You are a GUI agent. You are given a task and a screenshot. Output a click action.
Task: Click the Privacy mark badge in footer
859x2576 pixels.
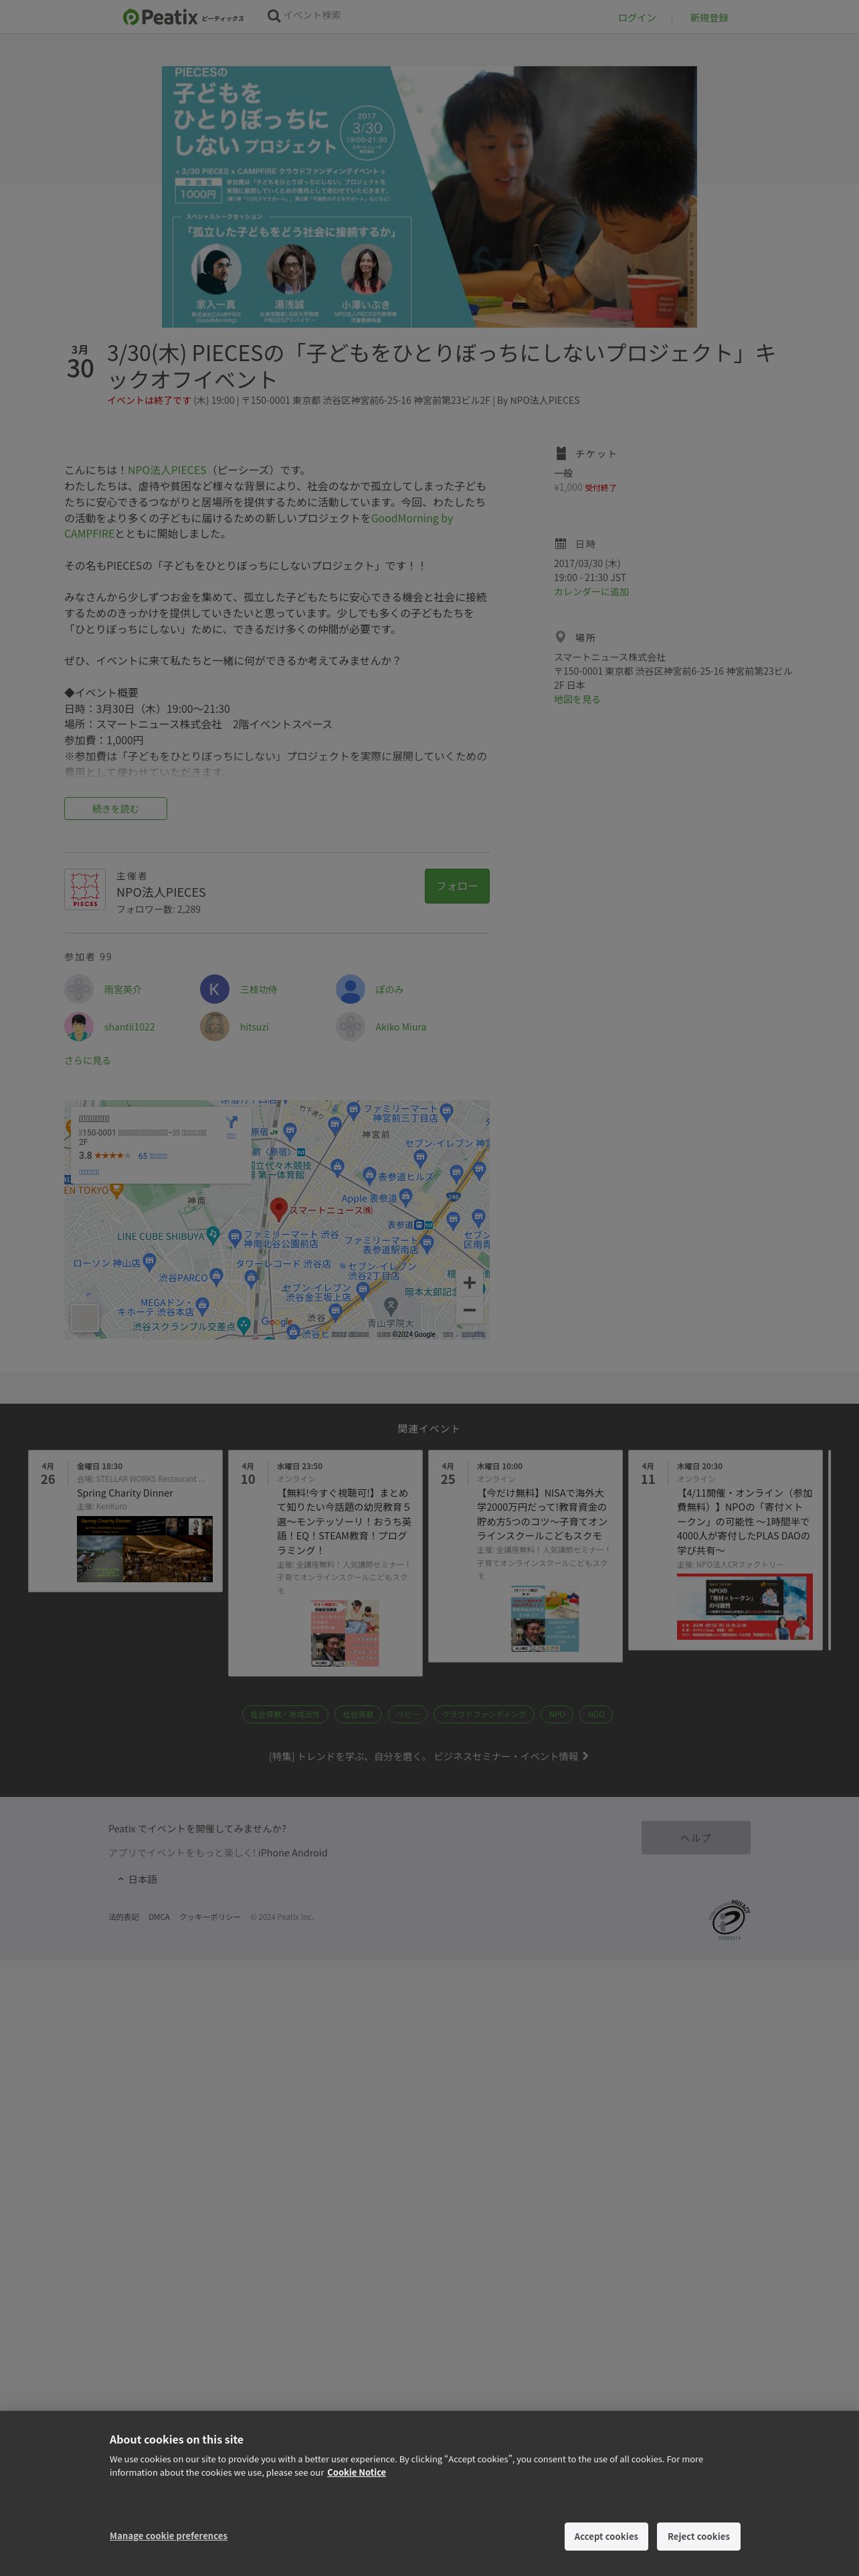point(730,1920)
